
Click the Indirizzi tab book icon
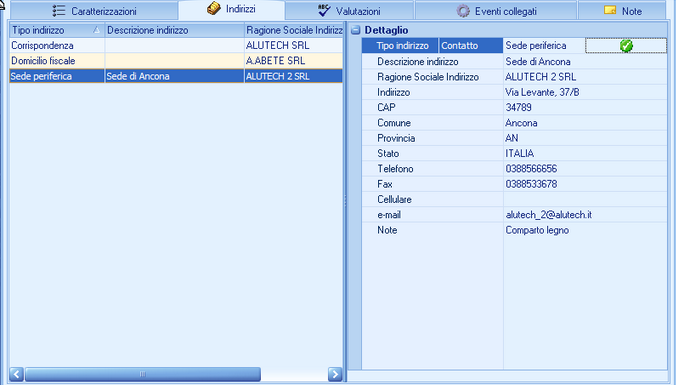[x=214, y=9]
